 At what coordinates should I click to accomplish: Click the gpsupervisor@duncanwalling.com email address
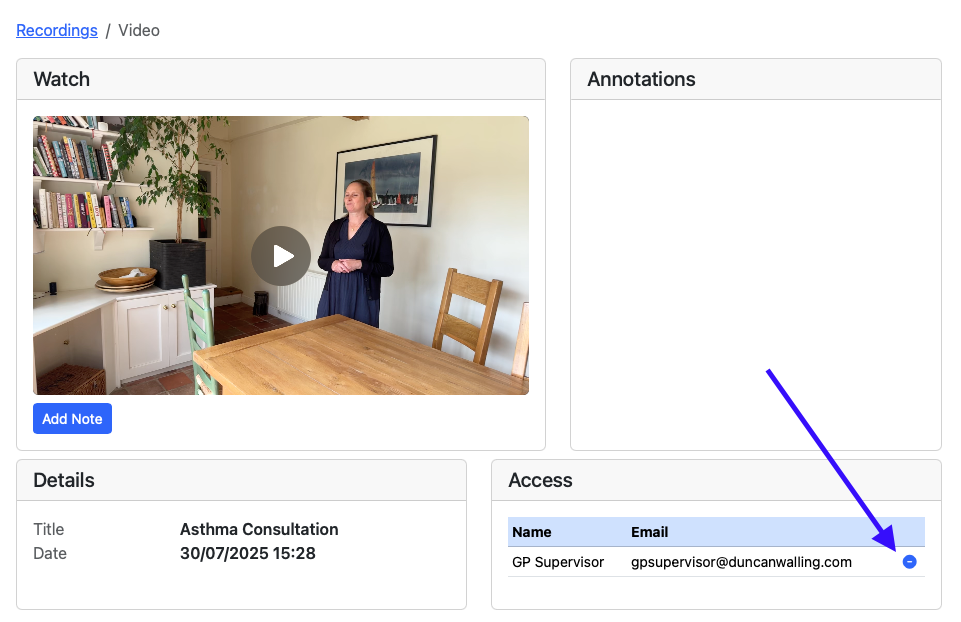(741, 562)
